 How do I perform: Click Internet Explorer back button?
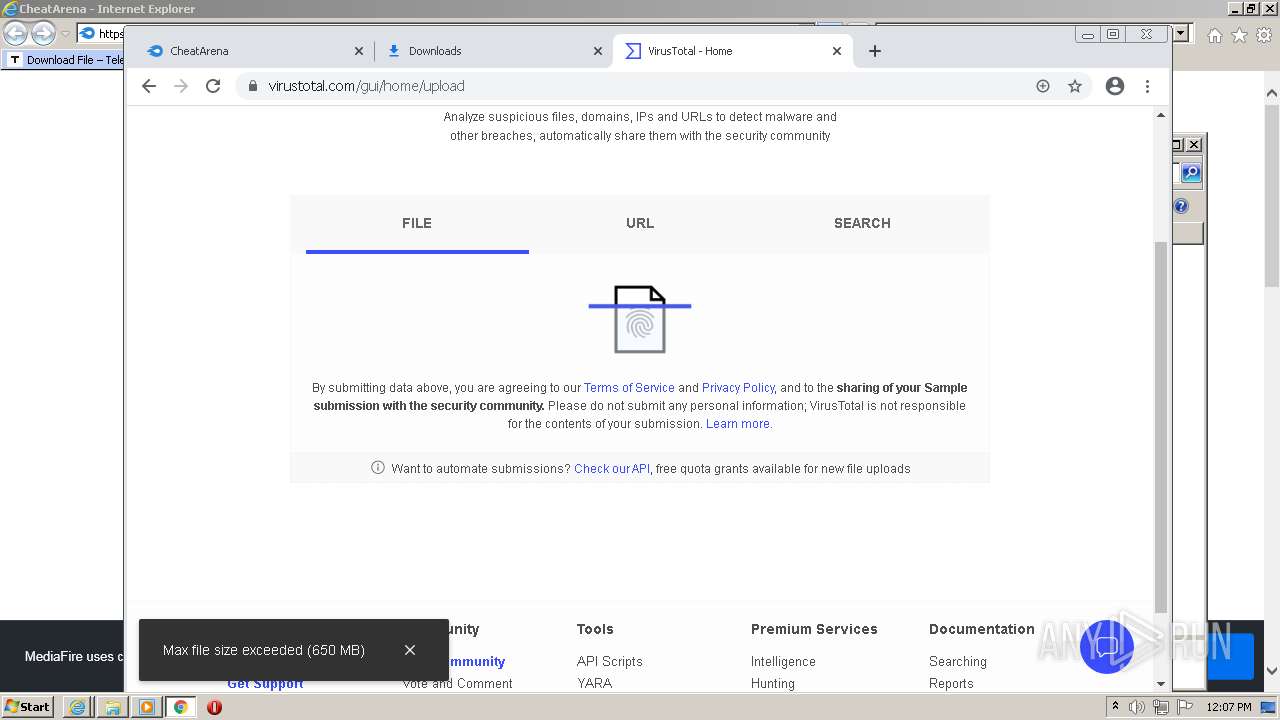tap(15, 34)
